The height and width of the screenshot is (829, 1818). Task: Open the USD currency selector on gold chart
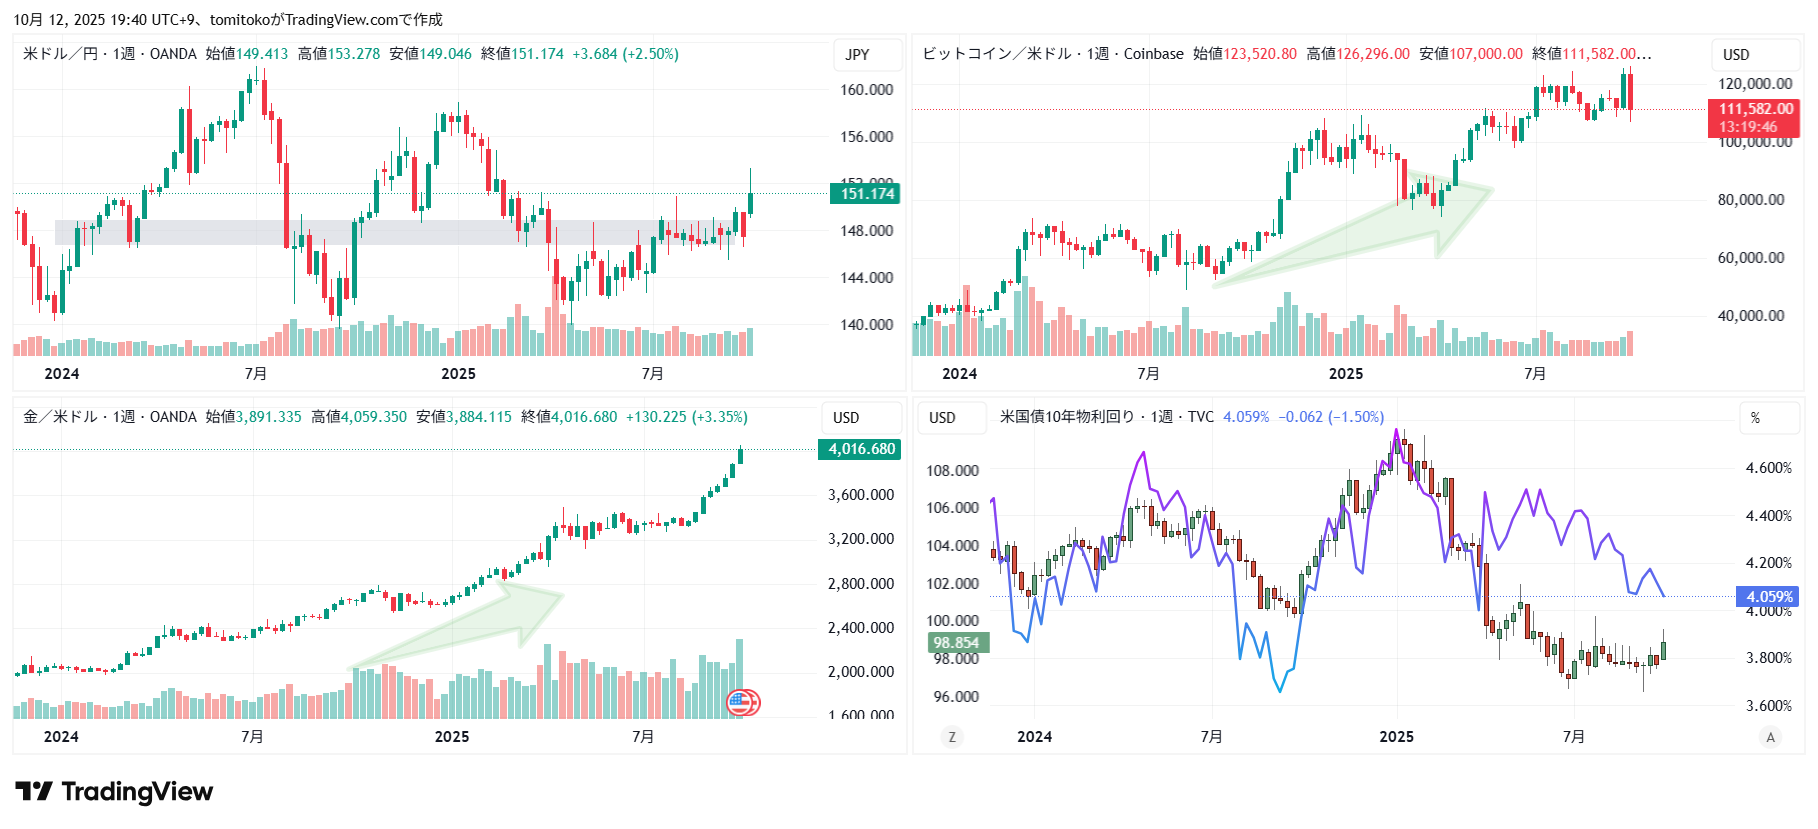pyautogui.click(x=846, y=418)
